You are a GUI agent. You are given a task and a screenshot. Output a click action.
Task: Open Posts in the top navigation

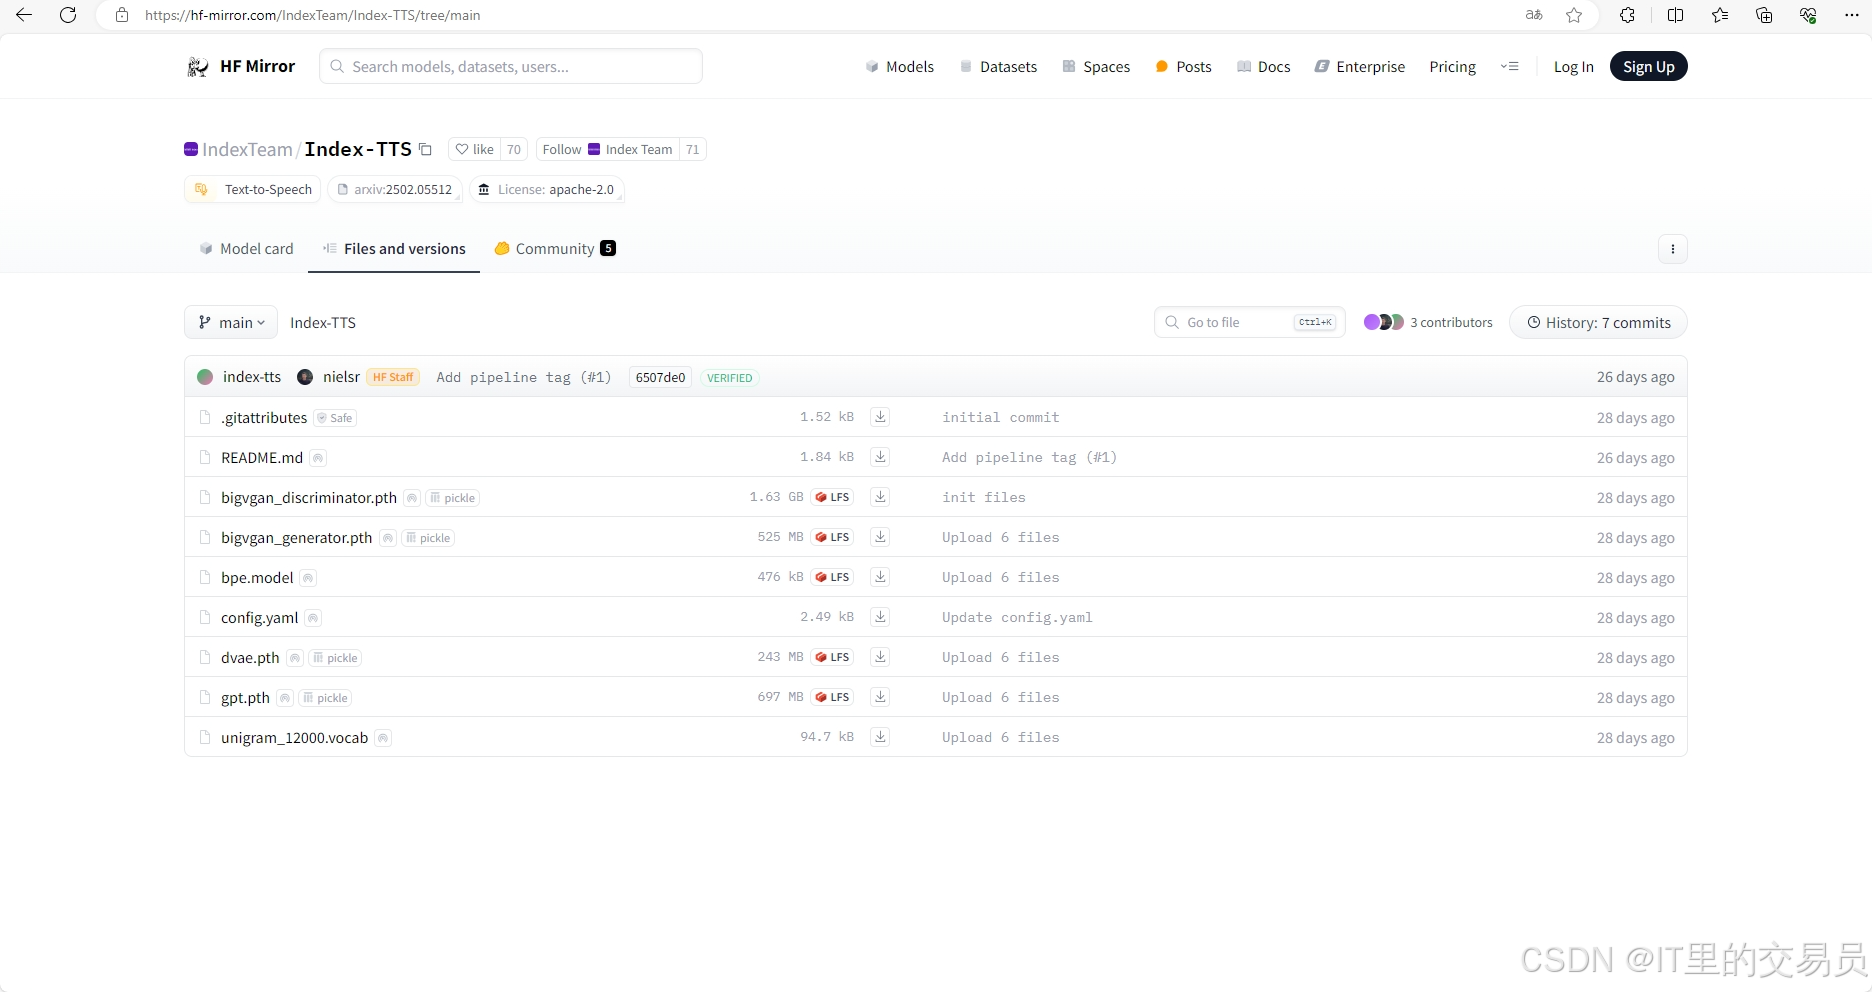point(1183,66)
